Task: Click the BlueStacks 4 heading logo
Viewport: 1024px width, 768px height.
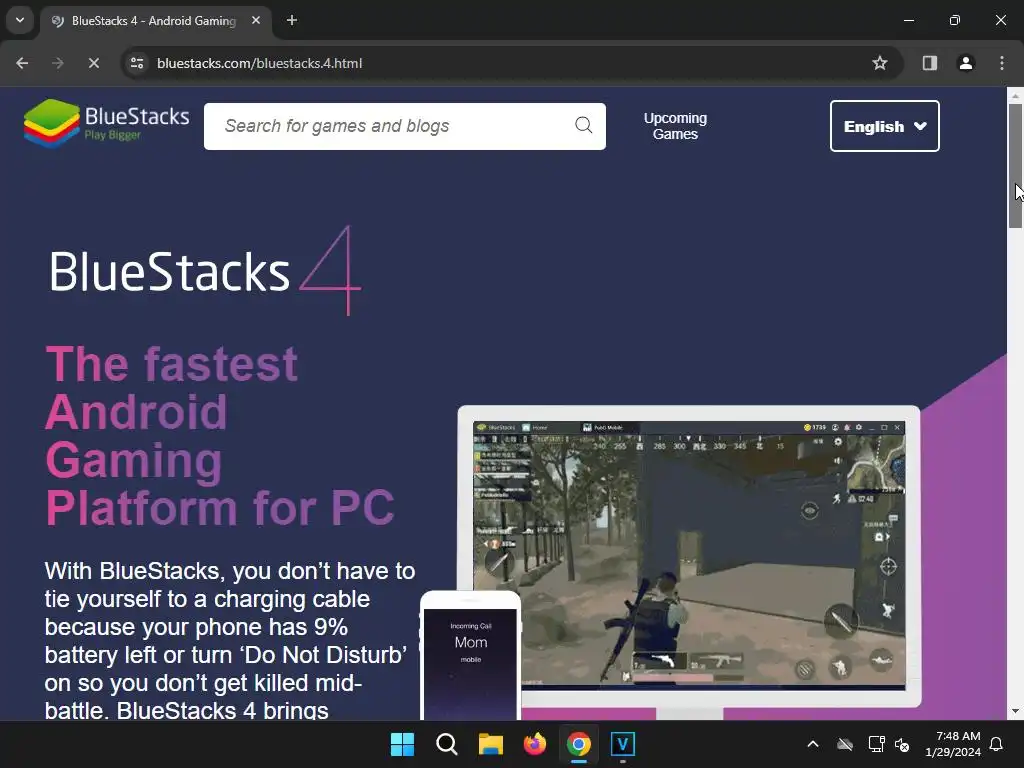Action: click(205, 270)
